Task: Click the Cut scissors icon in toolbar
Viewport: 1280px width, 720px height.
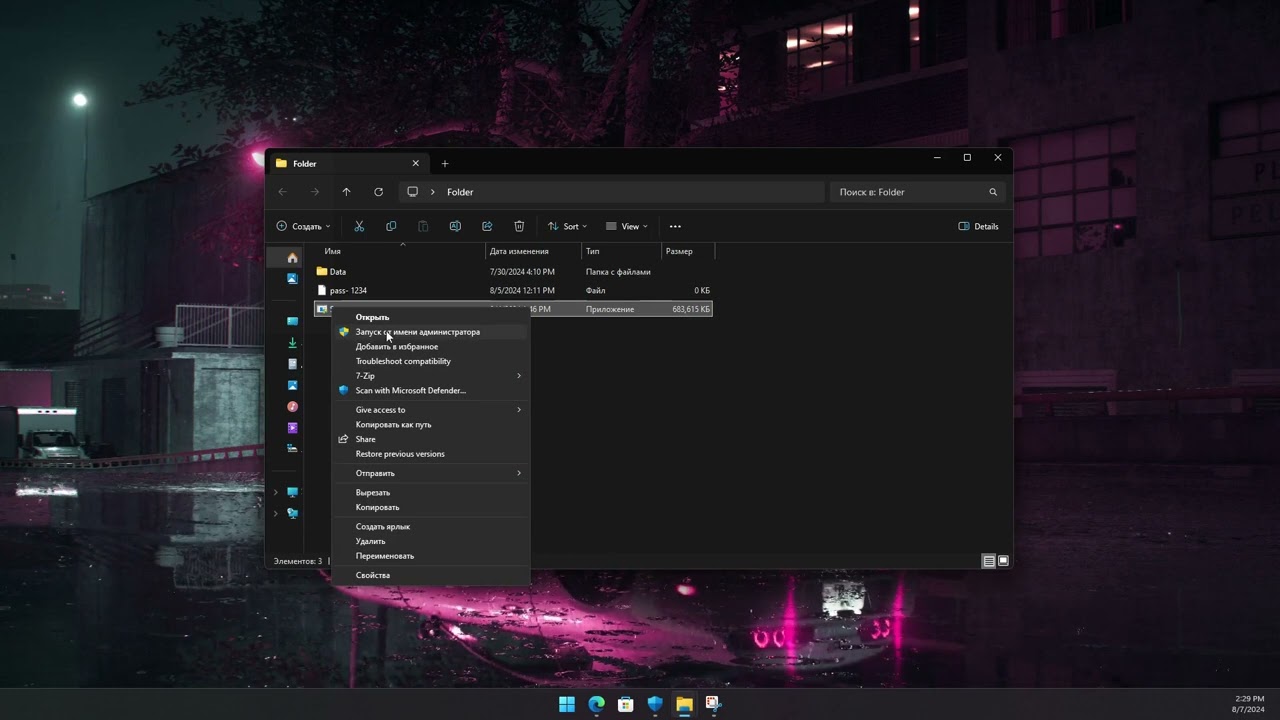Action: point(359,226)
